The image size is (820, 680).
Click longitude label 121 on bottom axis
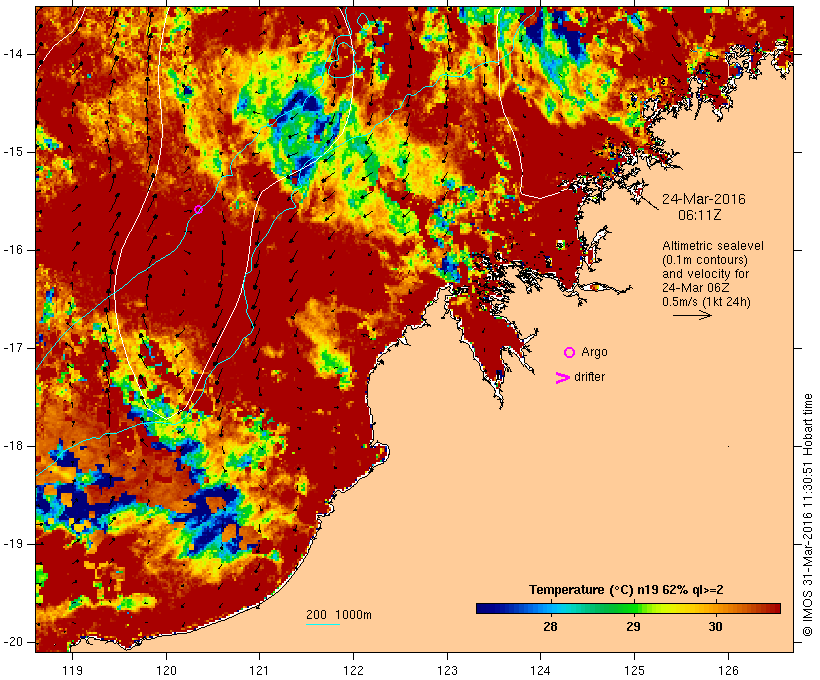(x=259, y=670)
